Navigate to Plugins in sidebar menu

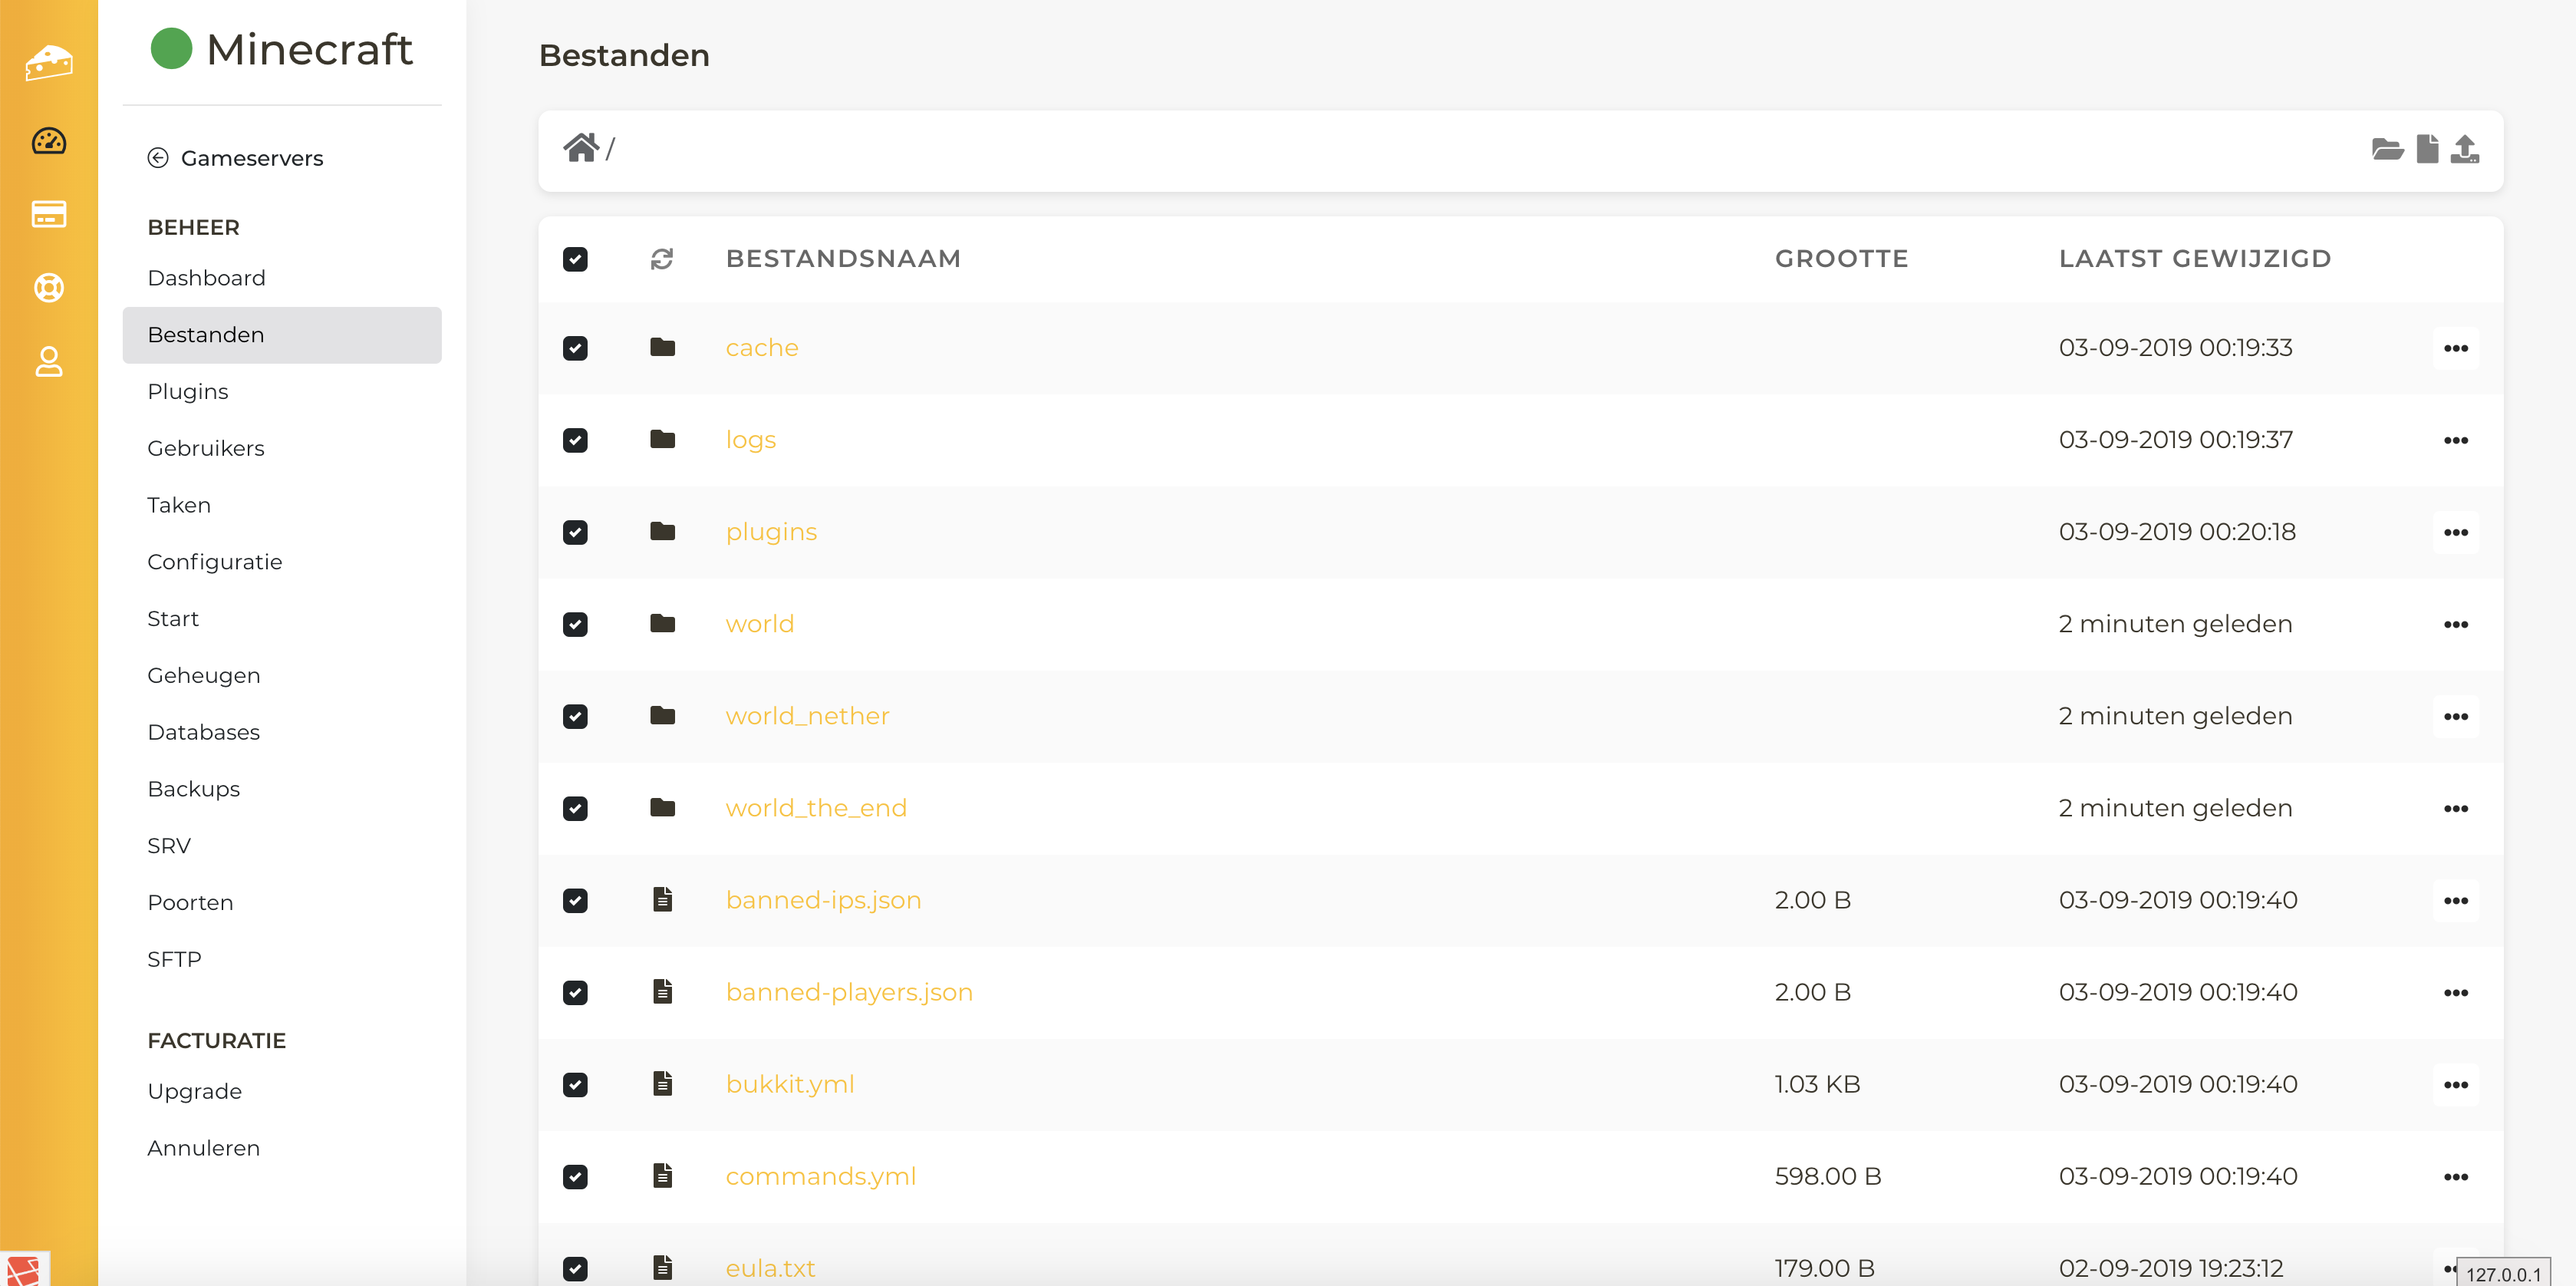click(x=187, y=392)
